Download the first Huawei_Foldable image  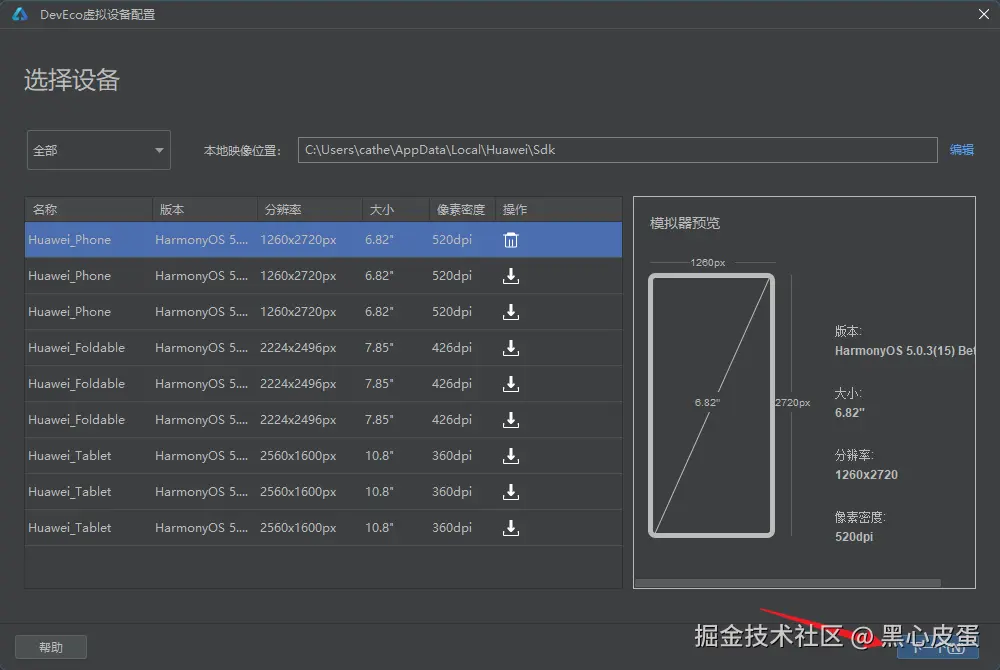[x=511, y=348]
